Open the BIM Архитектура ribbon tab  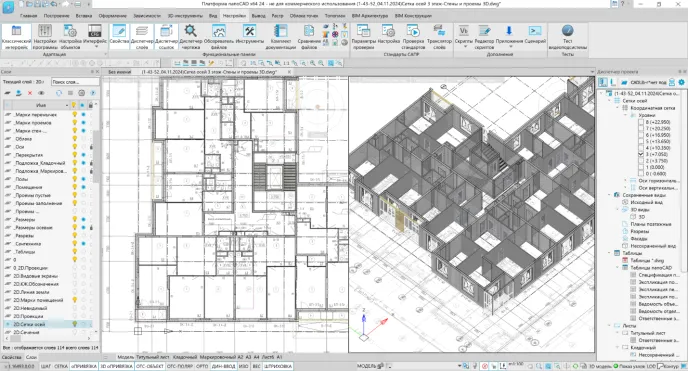coord(370,16)
